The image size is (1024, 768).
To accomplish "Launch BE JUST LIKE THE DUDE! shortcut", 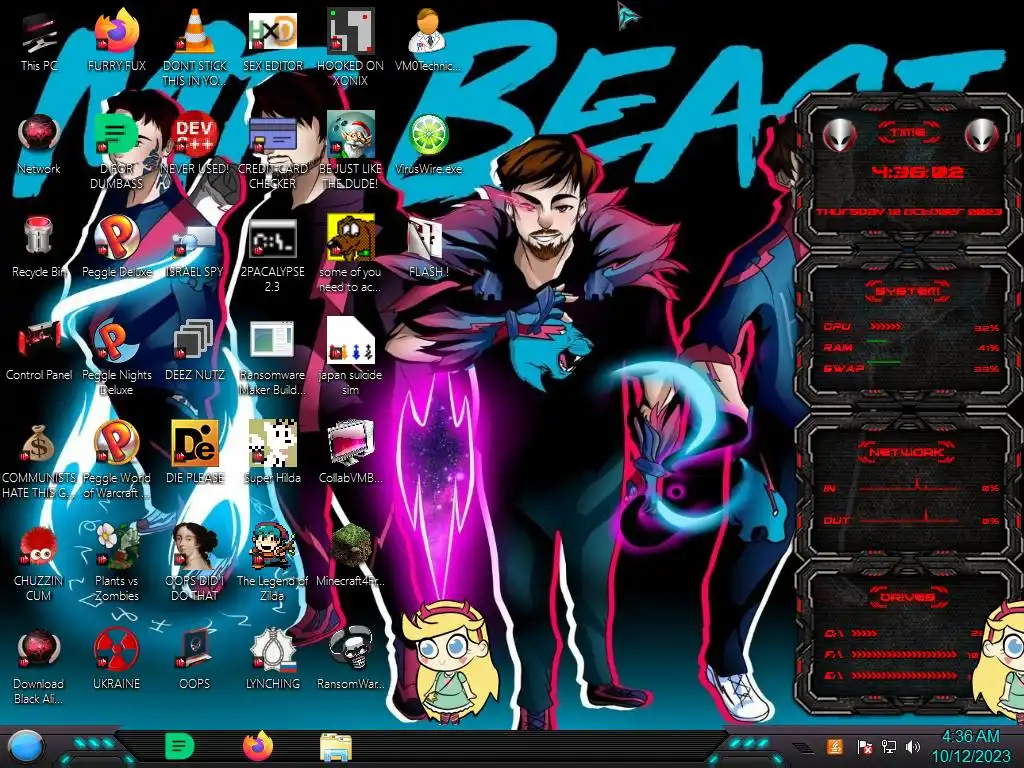I will [351, 152].
